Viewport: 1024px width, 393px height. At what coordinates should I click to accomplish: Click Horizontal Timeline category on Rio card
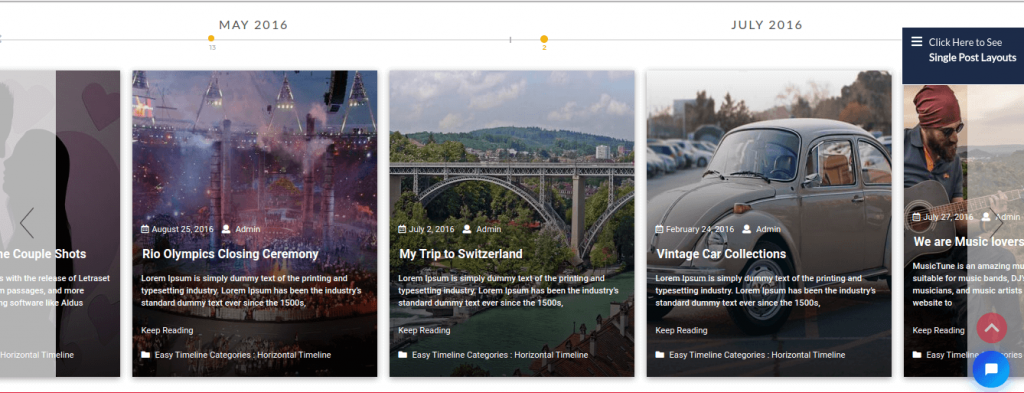point(294,355)
